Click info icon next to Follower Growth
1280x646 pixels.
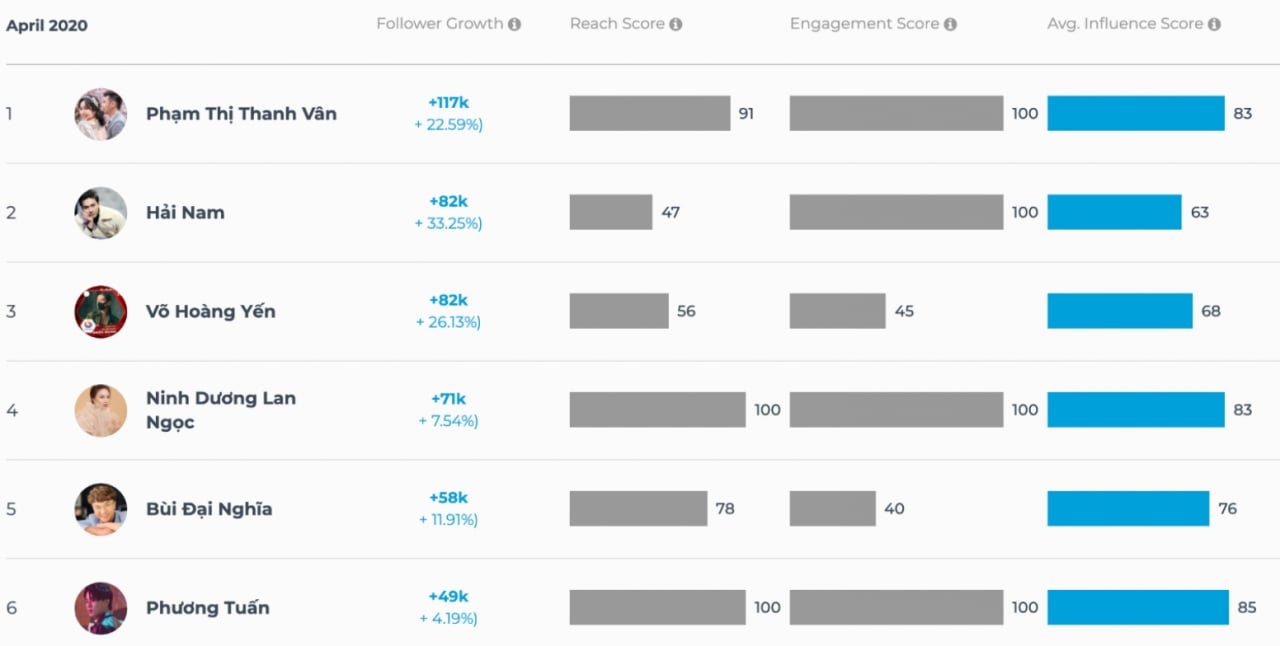pos(514,24)
